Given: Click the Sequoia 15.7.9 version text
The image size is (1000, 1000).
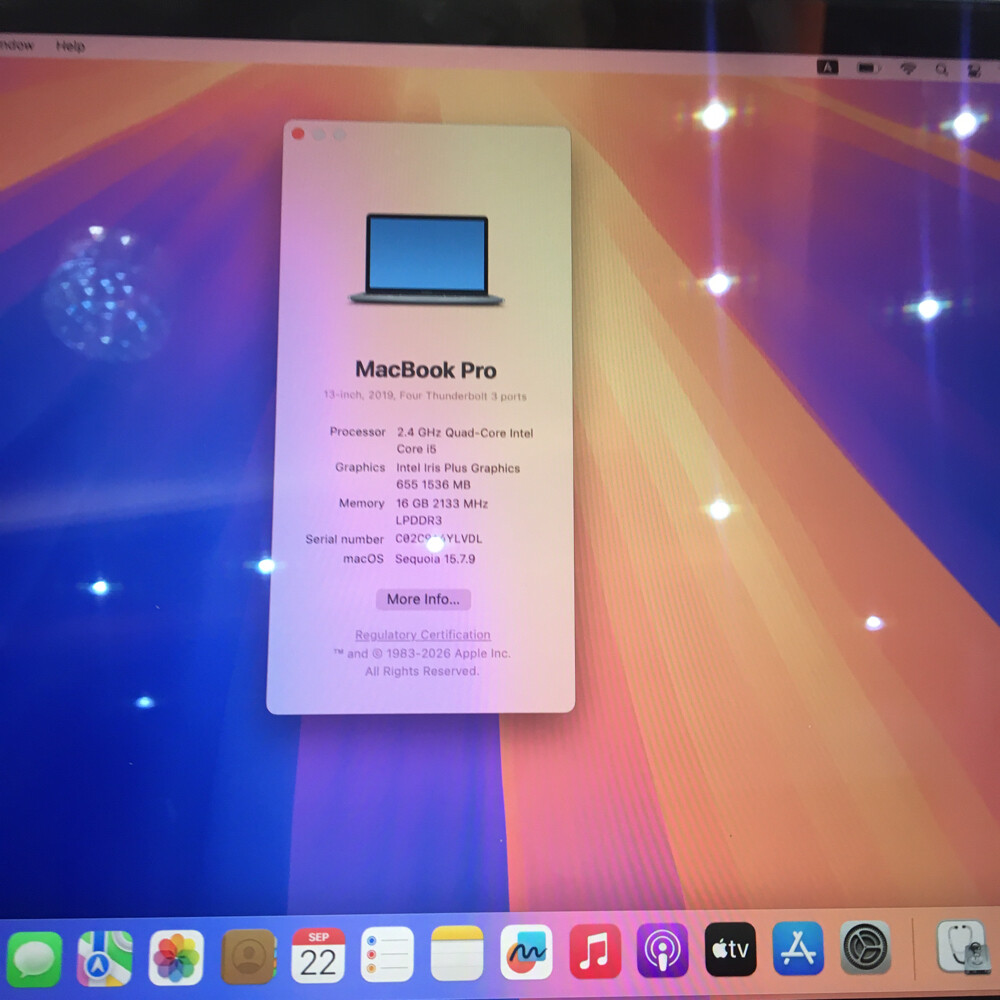Looking at the screenshot, I should pyautogui.click(x=435, y=559).
